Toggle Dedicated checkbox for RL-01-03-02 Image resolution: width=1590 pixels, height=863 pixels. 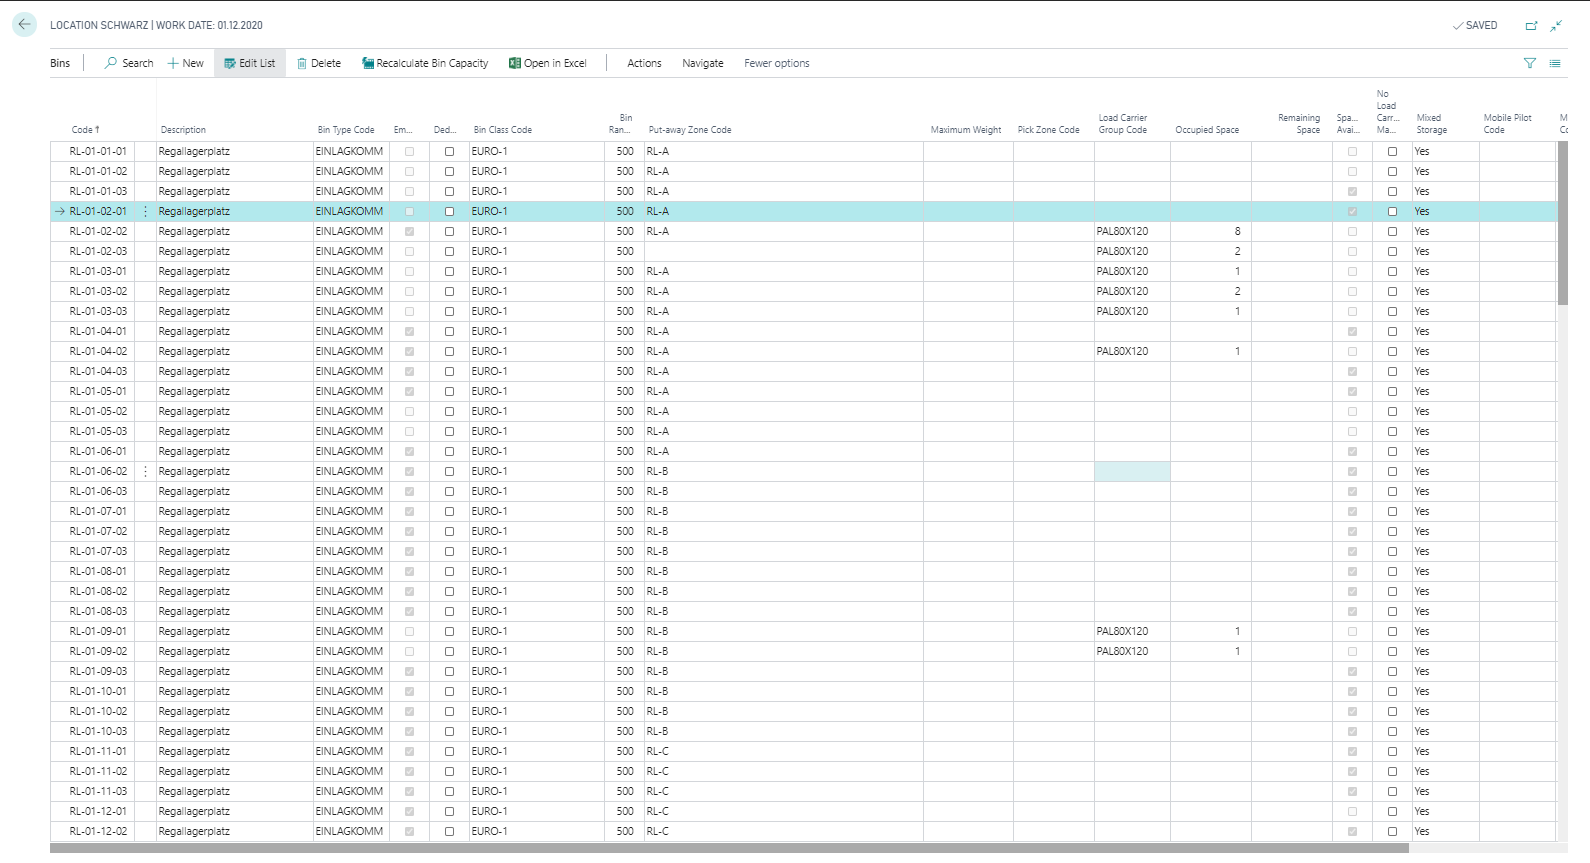pyautogui.click(x=449, y=291)
